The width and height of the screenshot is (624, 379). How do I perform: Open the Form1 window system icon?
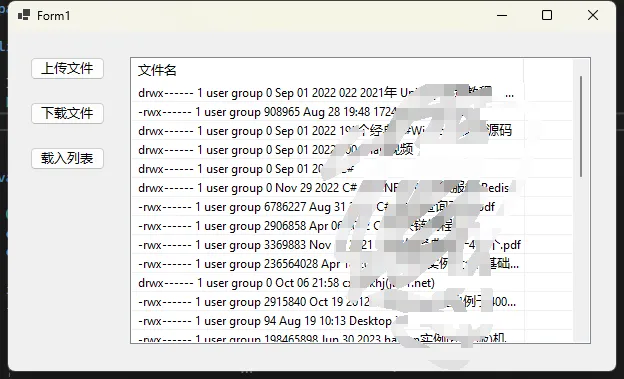pyautogui.click(x=24, y=16)
